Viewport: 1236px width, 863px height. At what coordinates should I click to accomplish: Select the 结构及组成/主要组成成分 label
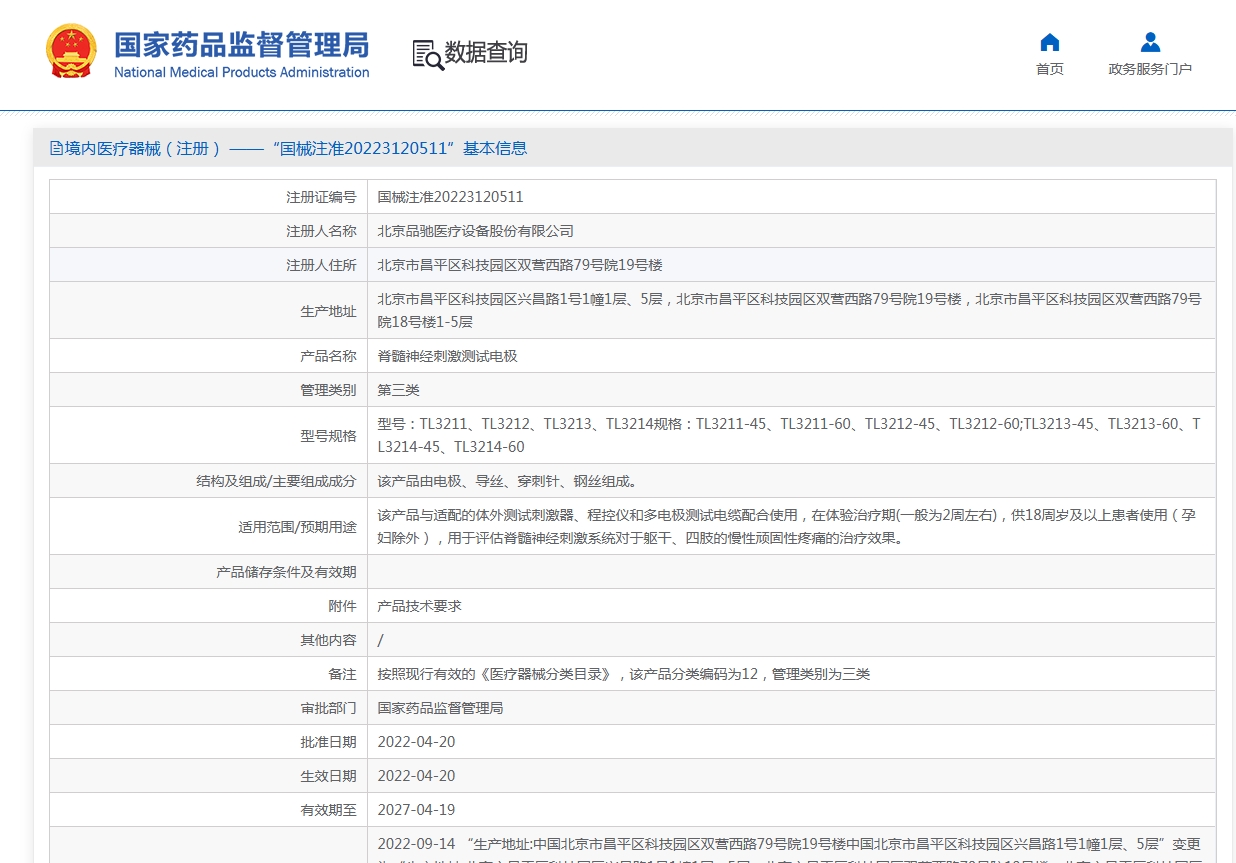(276, 481)
